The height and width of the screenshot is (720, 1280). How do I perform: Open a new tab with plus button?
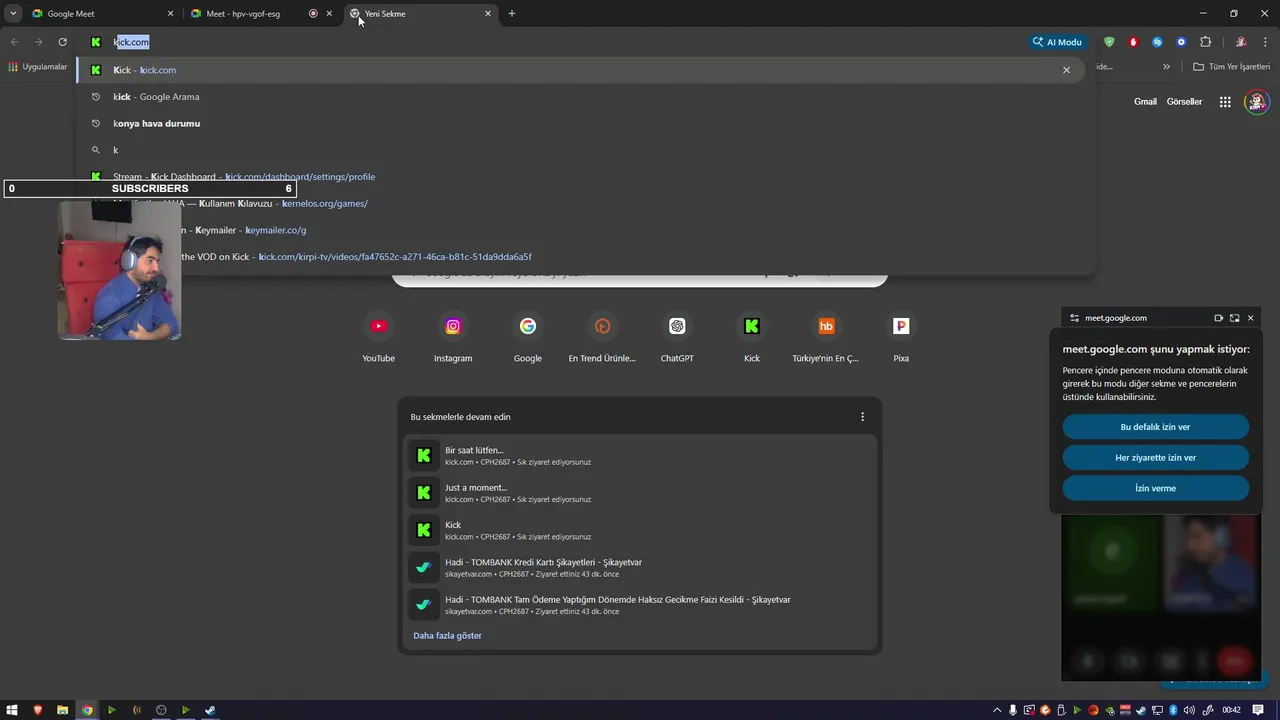click(x=512, y=14)
